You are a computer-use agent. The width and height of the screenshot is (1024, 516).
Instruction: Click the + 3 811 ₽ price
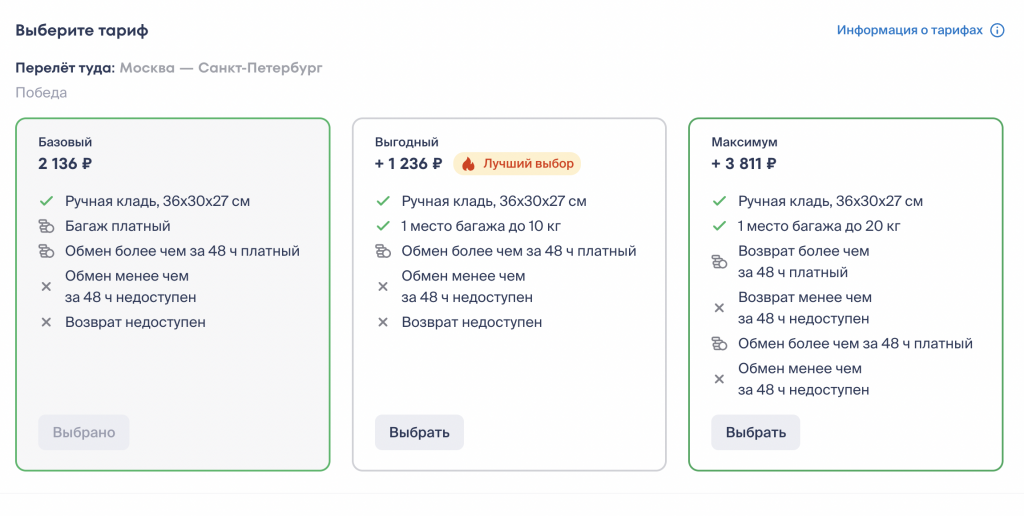coord(744,164)
